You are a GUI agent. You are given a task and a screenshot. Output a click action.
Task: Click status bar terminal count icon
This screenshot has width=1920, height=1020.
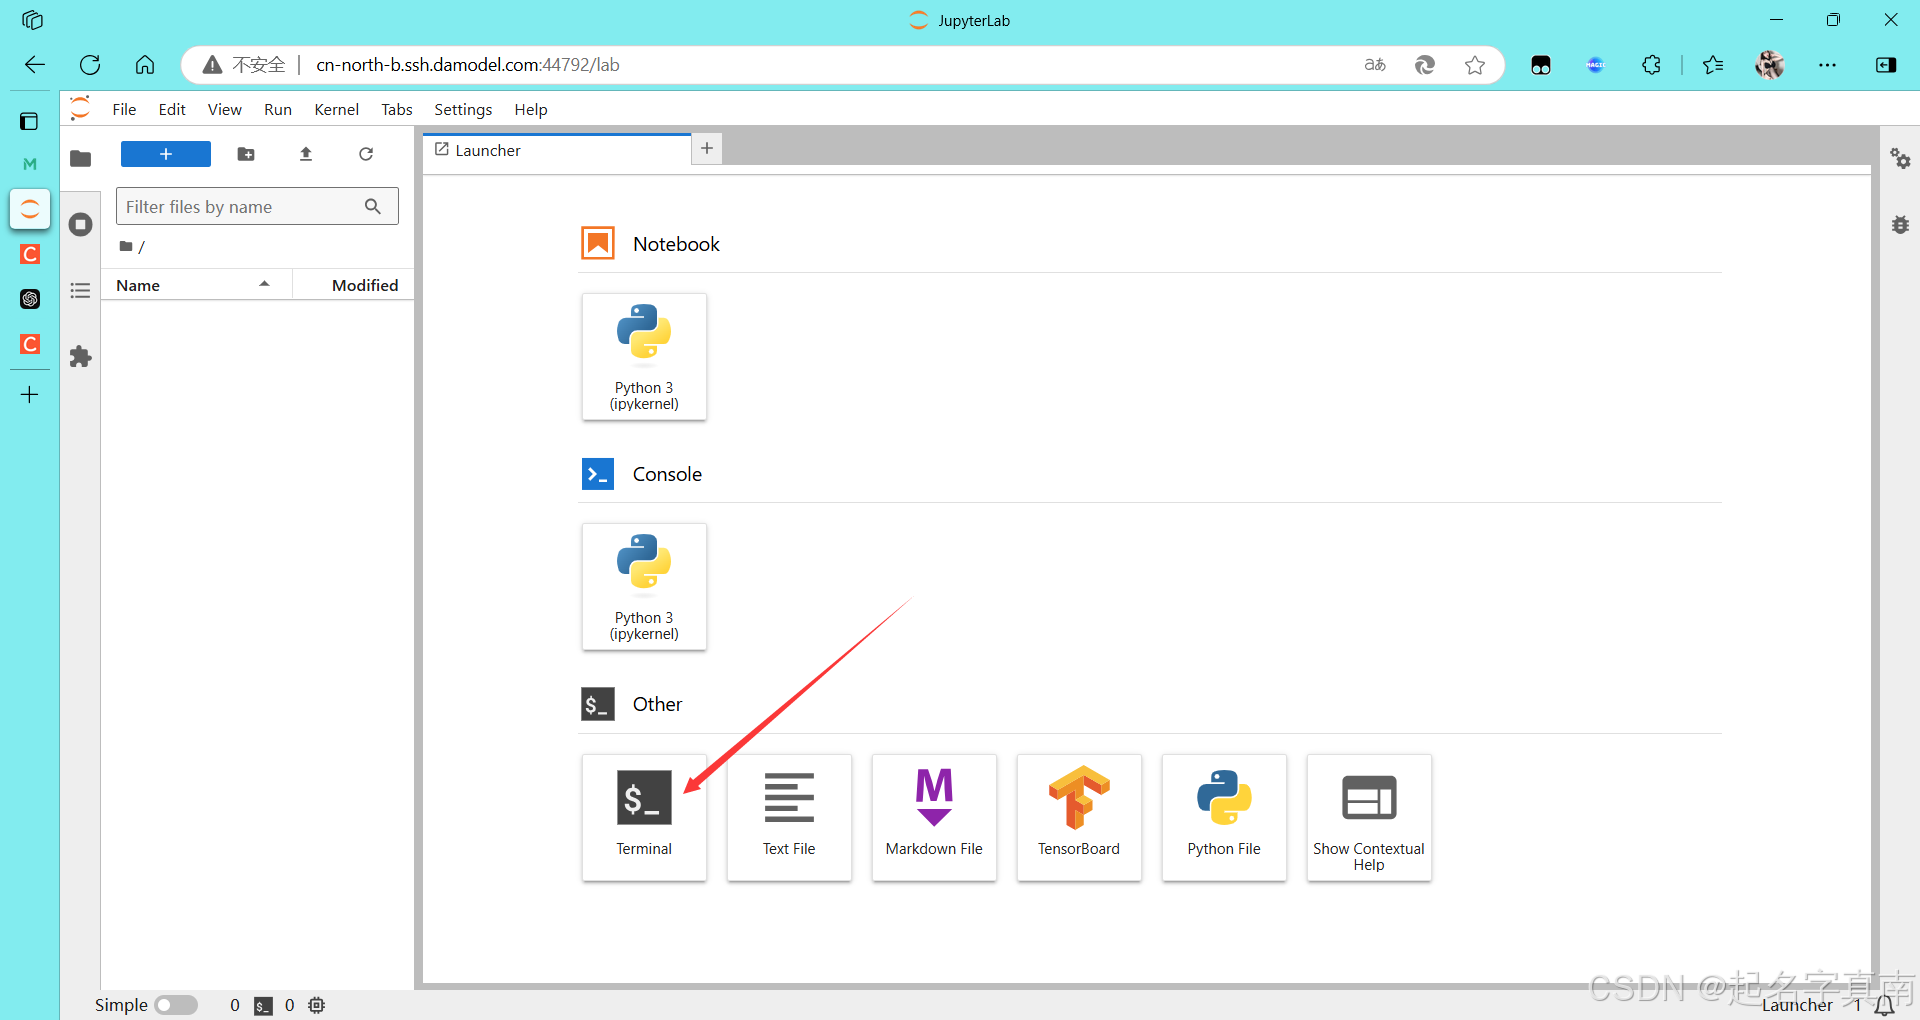(x=263, y=1005)
